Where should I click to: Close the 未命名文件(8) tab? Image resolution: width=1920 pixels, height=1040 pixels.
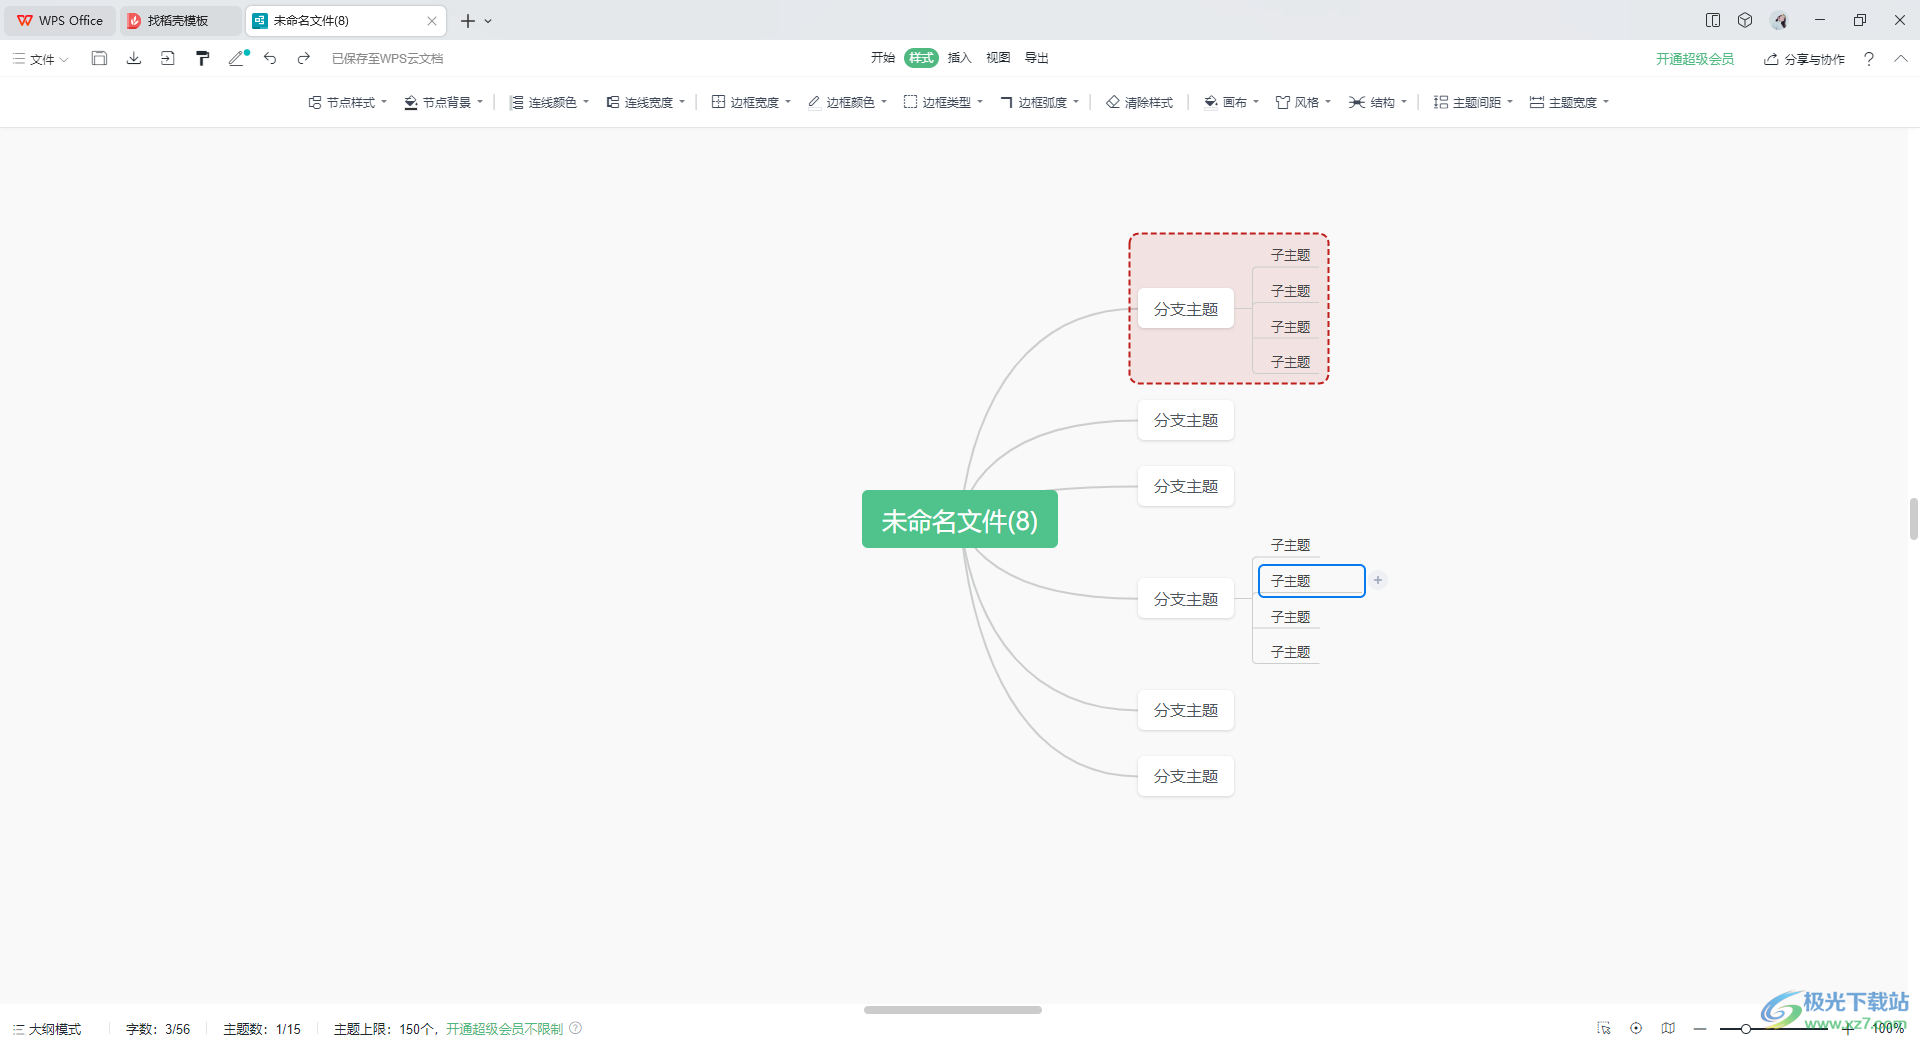(432, 20)
